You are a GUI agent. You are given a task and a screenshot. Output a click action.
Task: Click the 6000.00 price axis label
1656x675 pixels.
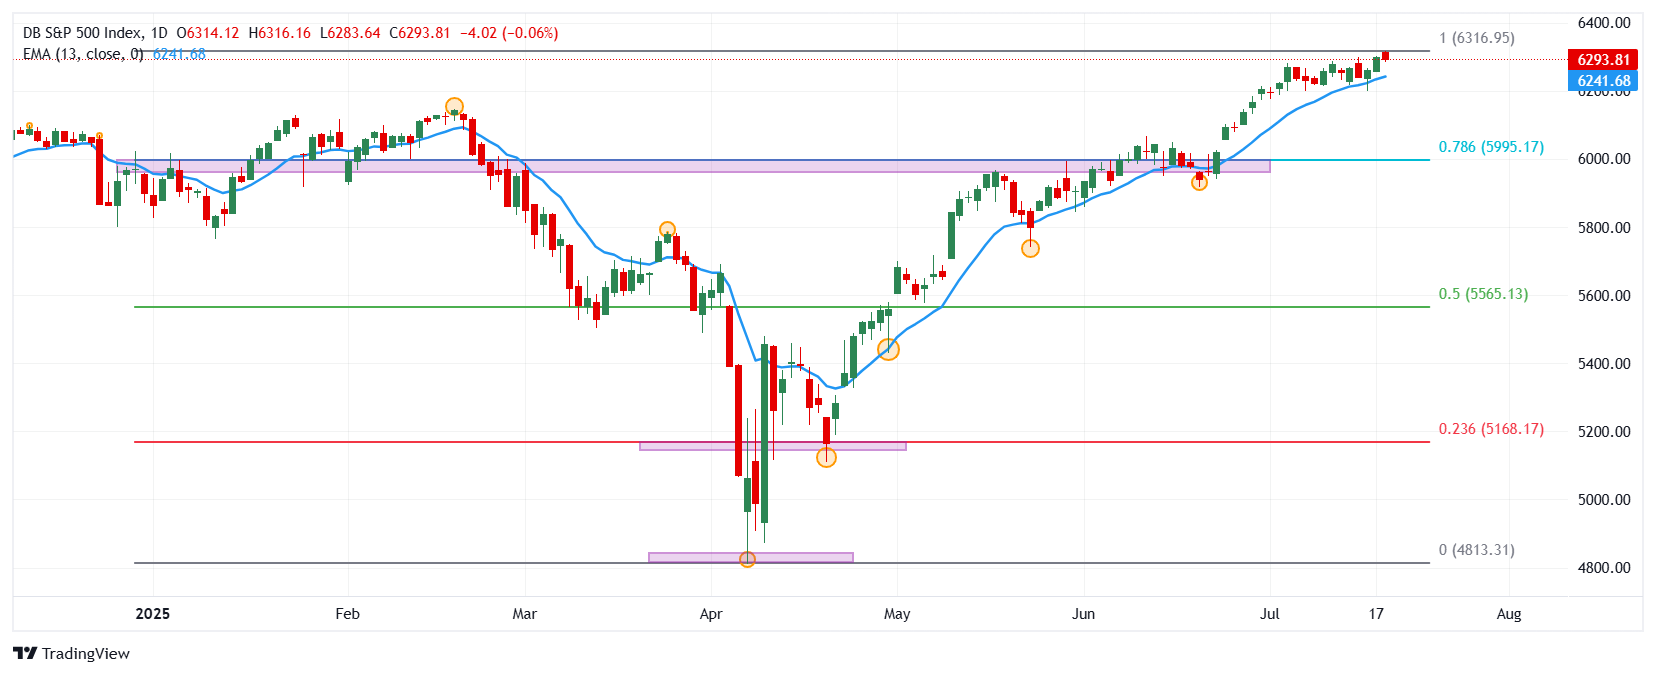pos(1604,159)
